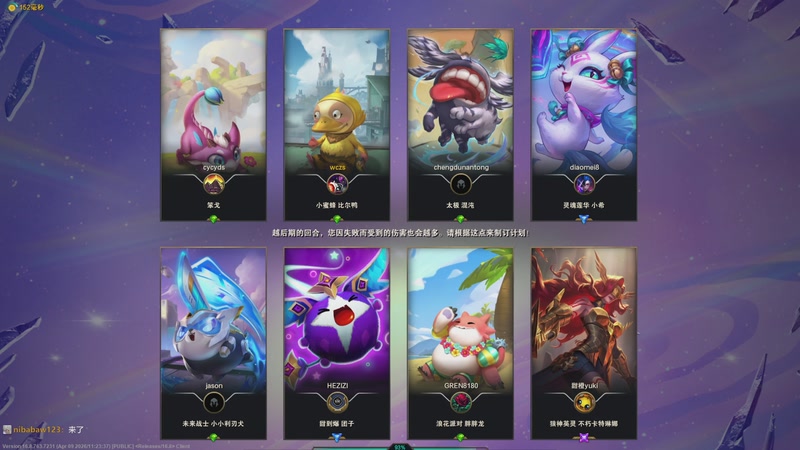The image size is (800, 450).
Task: Select the yellow duck card of wczs
Action: click(x=337, y=125)
